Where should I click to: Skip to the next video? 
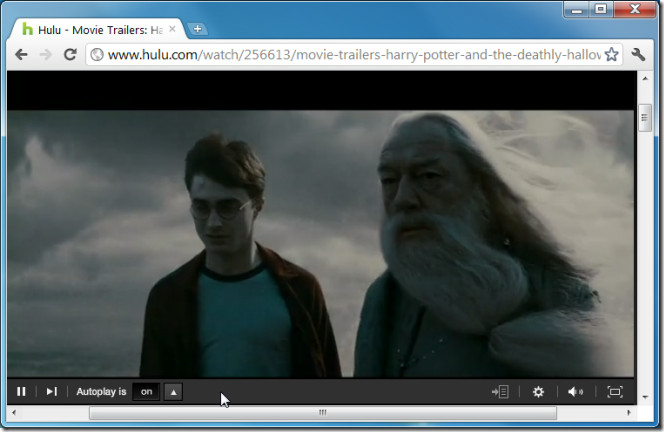click(52, 392)
